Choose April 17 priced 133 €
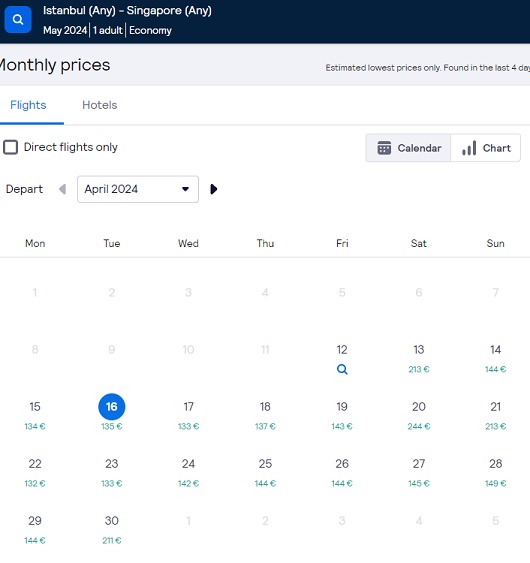 [x=188, y=415]
